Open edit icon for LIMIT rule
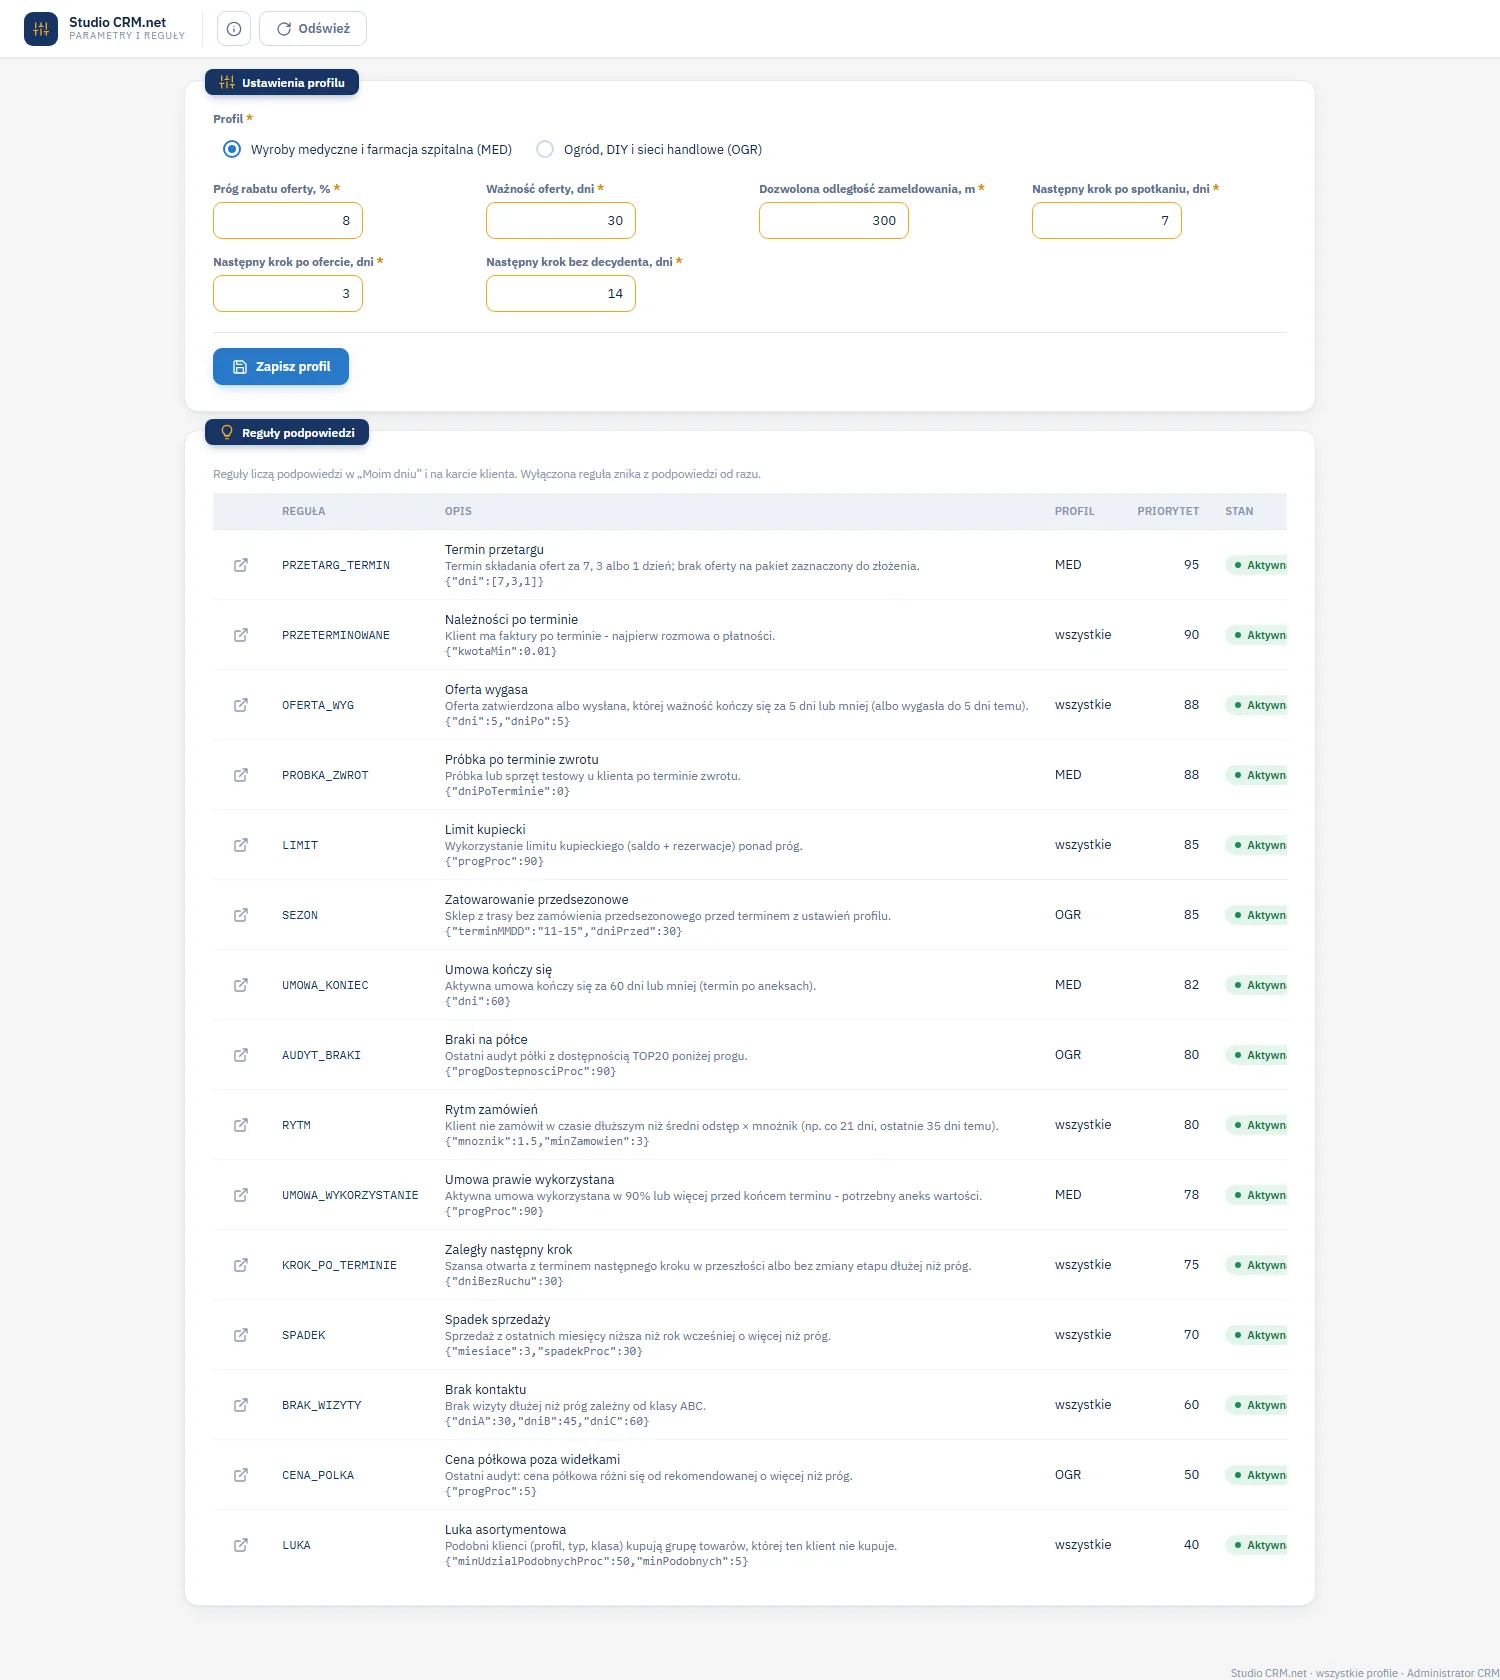Viewport: 1500px width, 1680px height. click(241, 845)
